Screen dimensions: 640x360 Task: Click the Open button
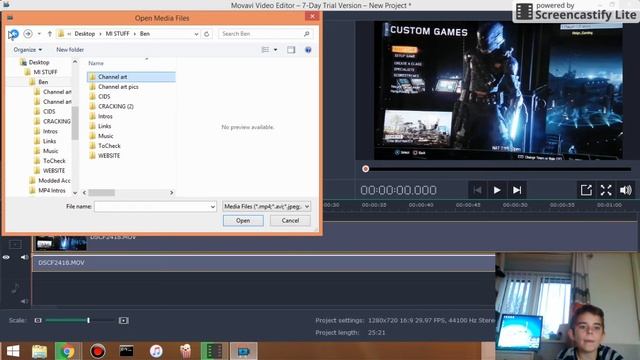coord(243,221)
